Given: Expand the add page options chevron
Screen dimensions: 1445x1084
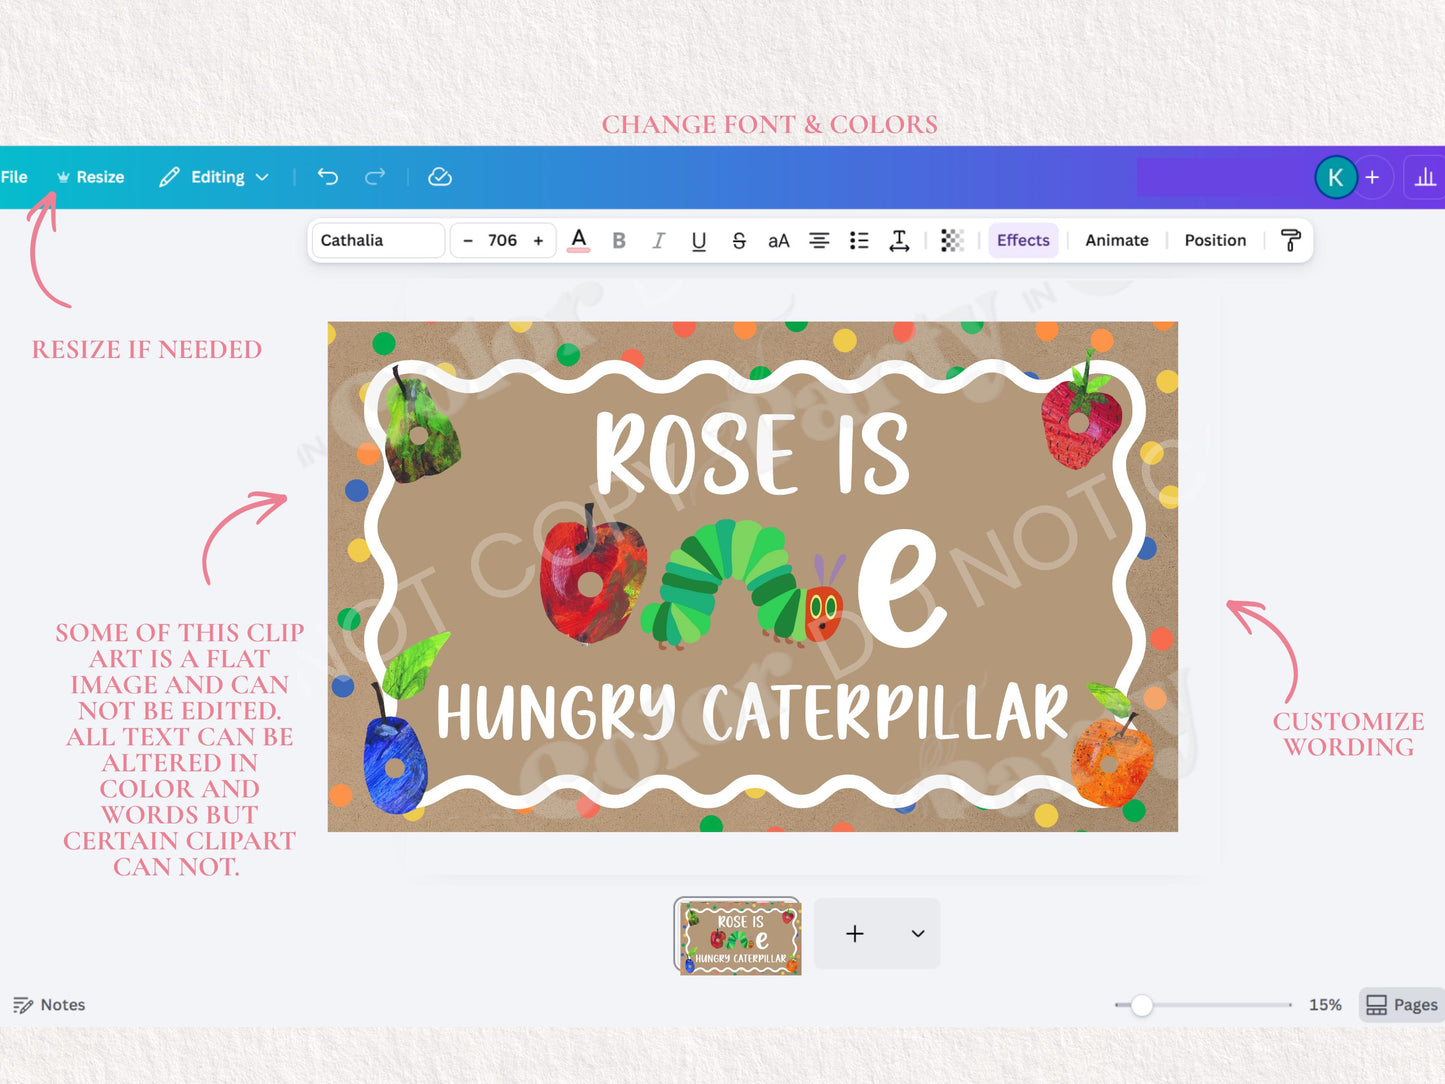Looking at the screenshot, I should pos(918,934).
